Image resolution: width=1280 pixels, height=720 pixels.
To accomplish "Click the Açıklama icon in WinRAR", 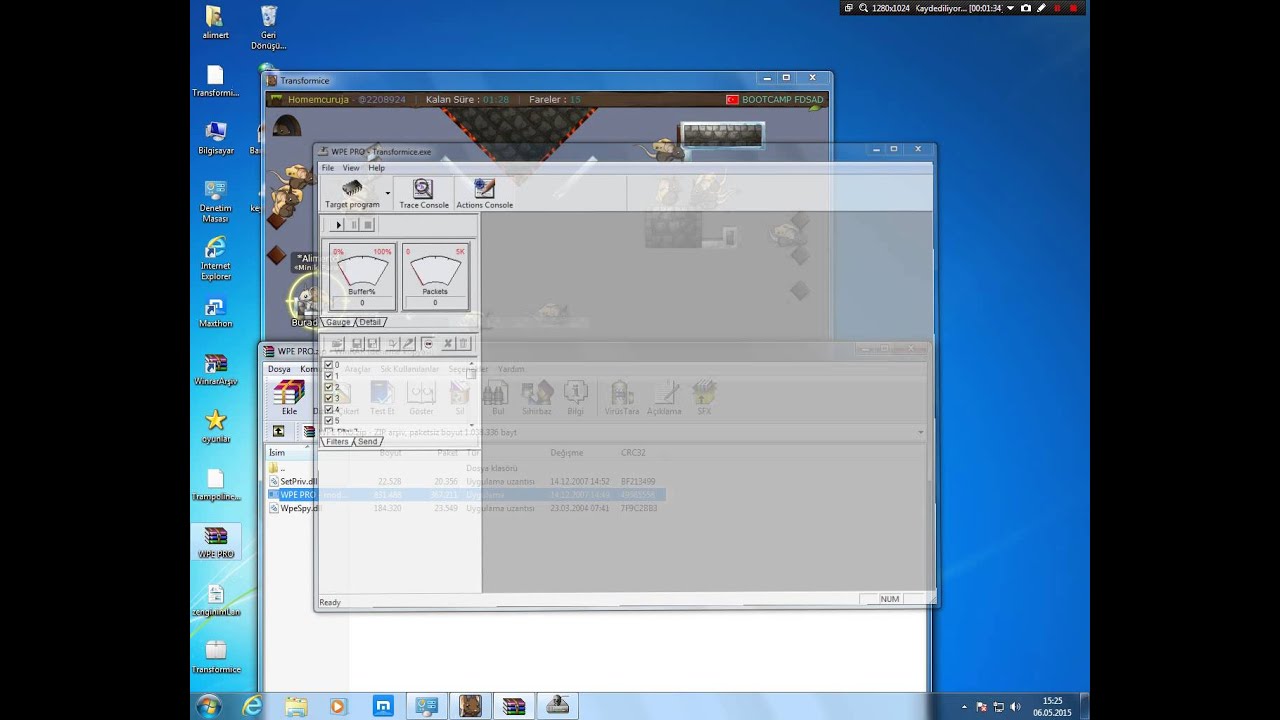I will (664, 397).
